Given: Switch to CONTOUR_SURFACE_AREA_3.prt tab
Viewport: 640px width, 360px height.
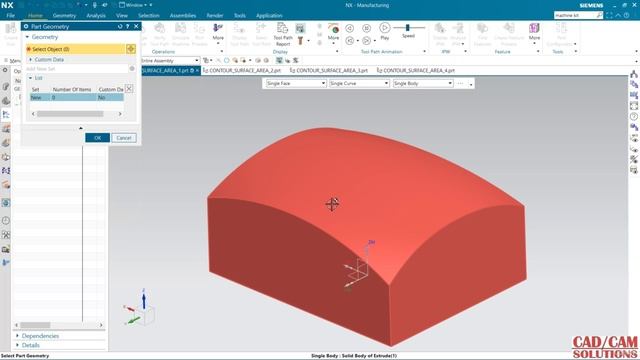Looking at the screenshot, I should (x=329, y=70).
